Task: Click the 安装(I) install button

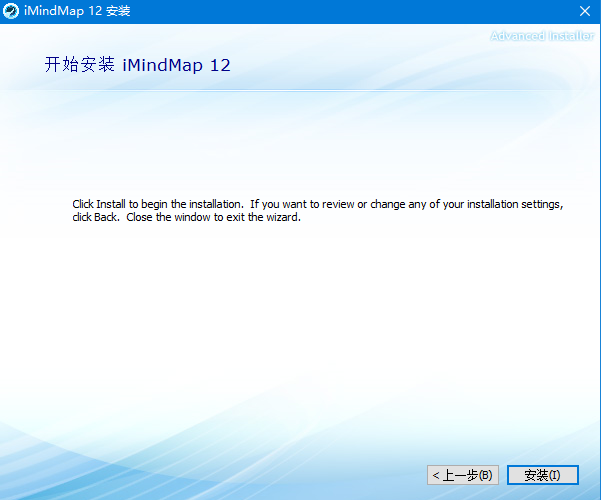Action: pos(542,475)
